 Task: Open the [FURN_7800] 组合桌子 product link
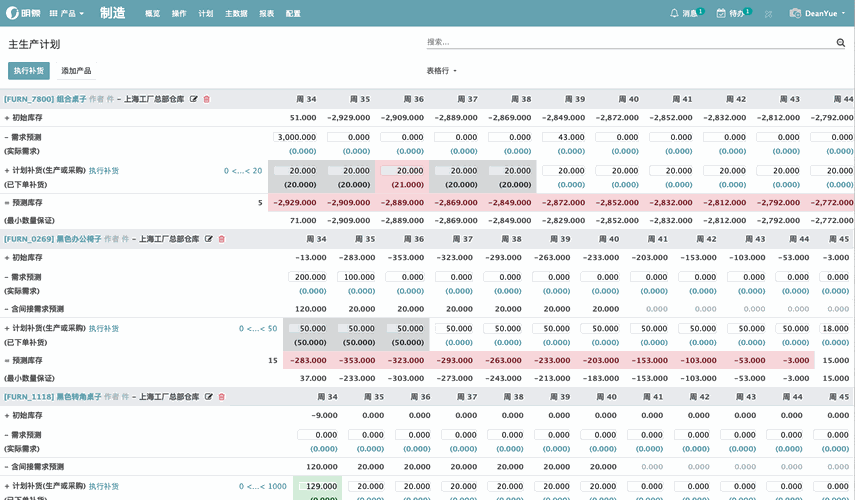point(44,99)
